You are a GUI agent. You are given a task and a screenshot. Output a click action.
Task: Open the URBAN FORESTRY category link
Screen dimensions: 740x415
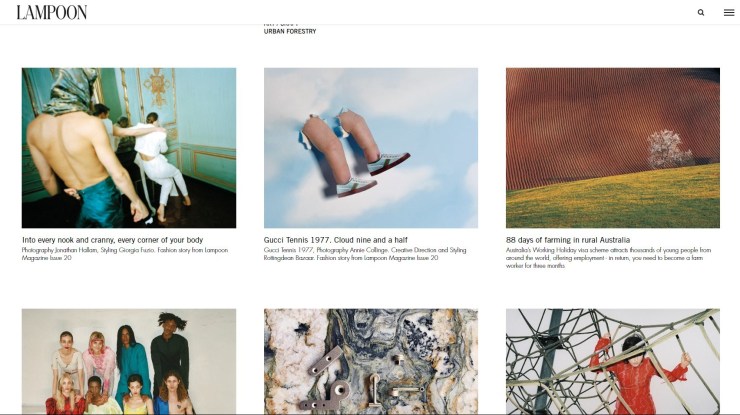(290, 31)
